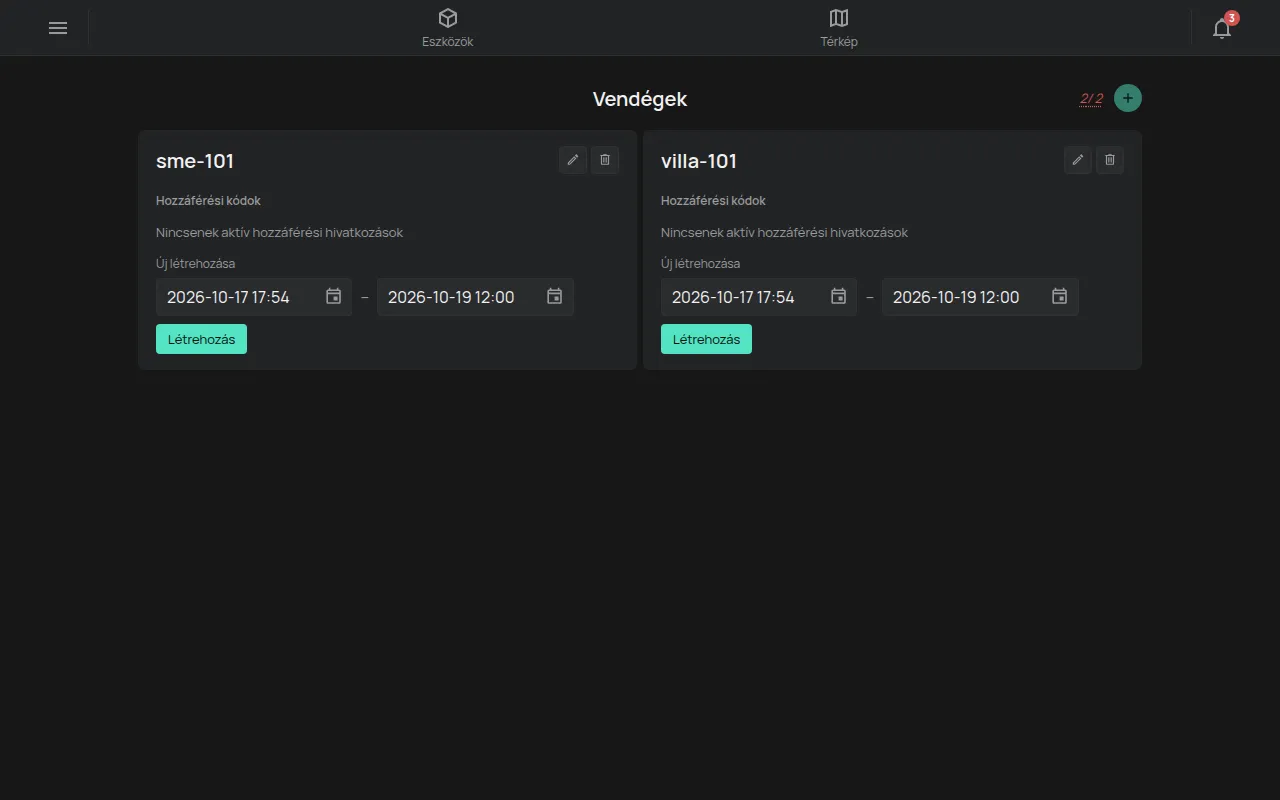The height and width of the screenshot is (800, 1280).
Task: Select the villa-101 card title
Action: (x=699, y=161)
